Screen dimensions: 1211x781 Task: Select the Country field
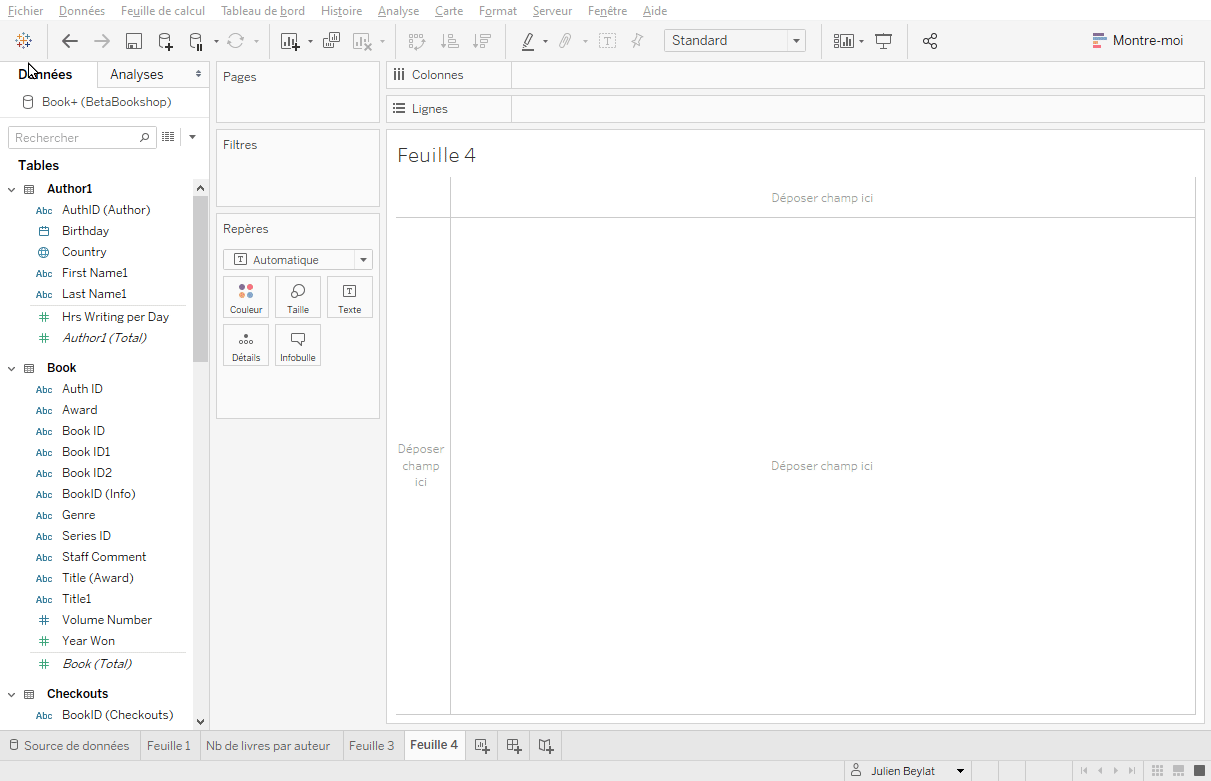[x=84, y=252]
